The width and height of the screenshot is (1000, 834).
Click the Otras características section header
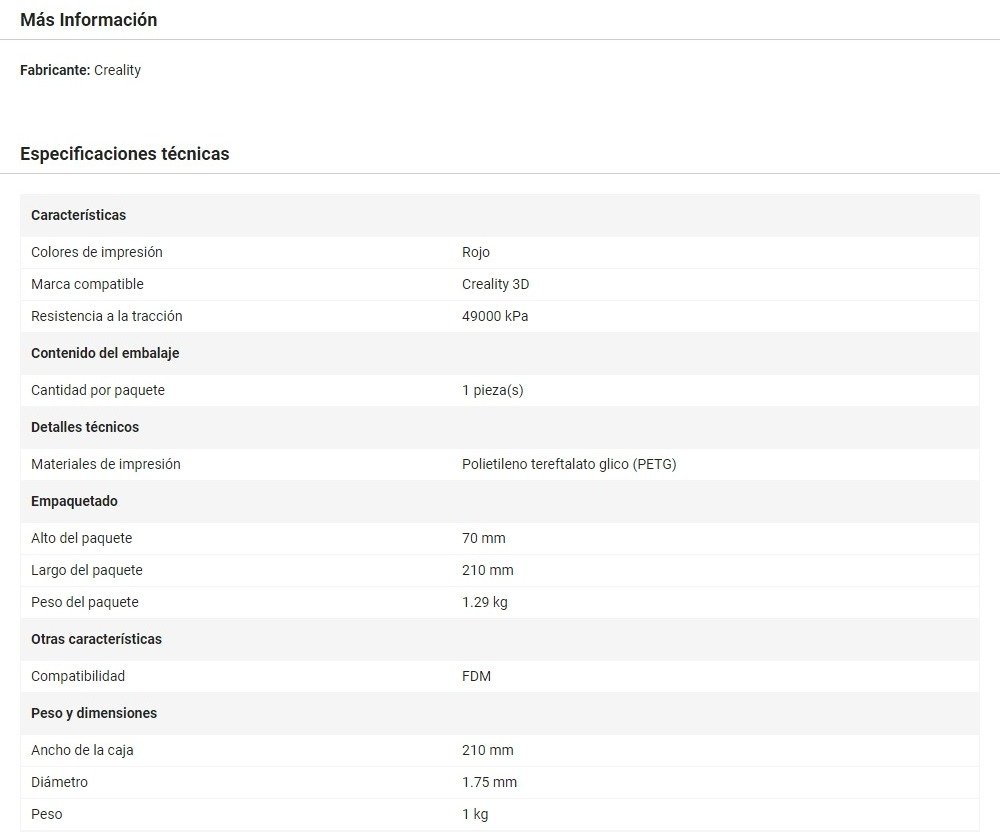[x=96, y=639]
